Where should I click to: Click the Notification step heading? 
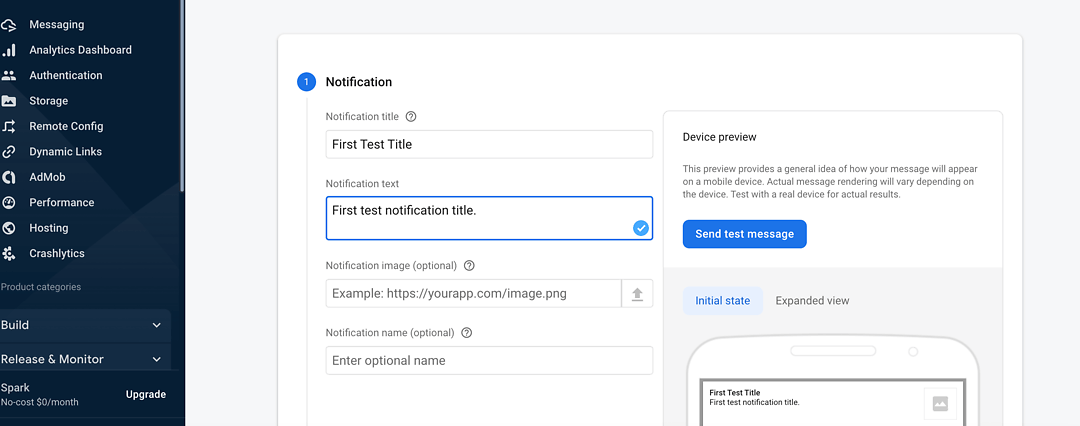[x=359, y=82]
